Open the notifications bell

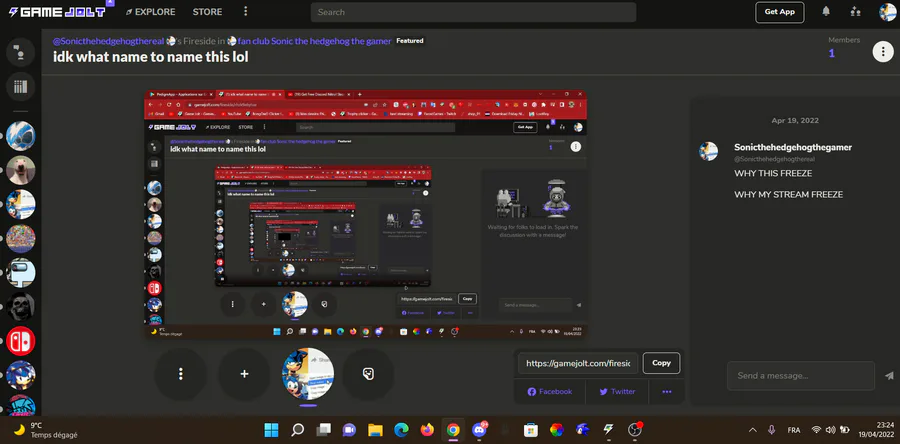[x=826, y=11]
